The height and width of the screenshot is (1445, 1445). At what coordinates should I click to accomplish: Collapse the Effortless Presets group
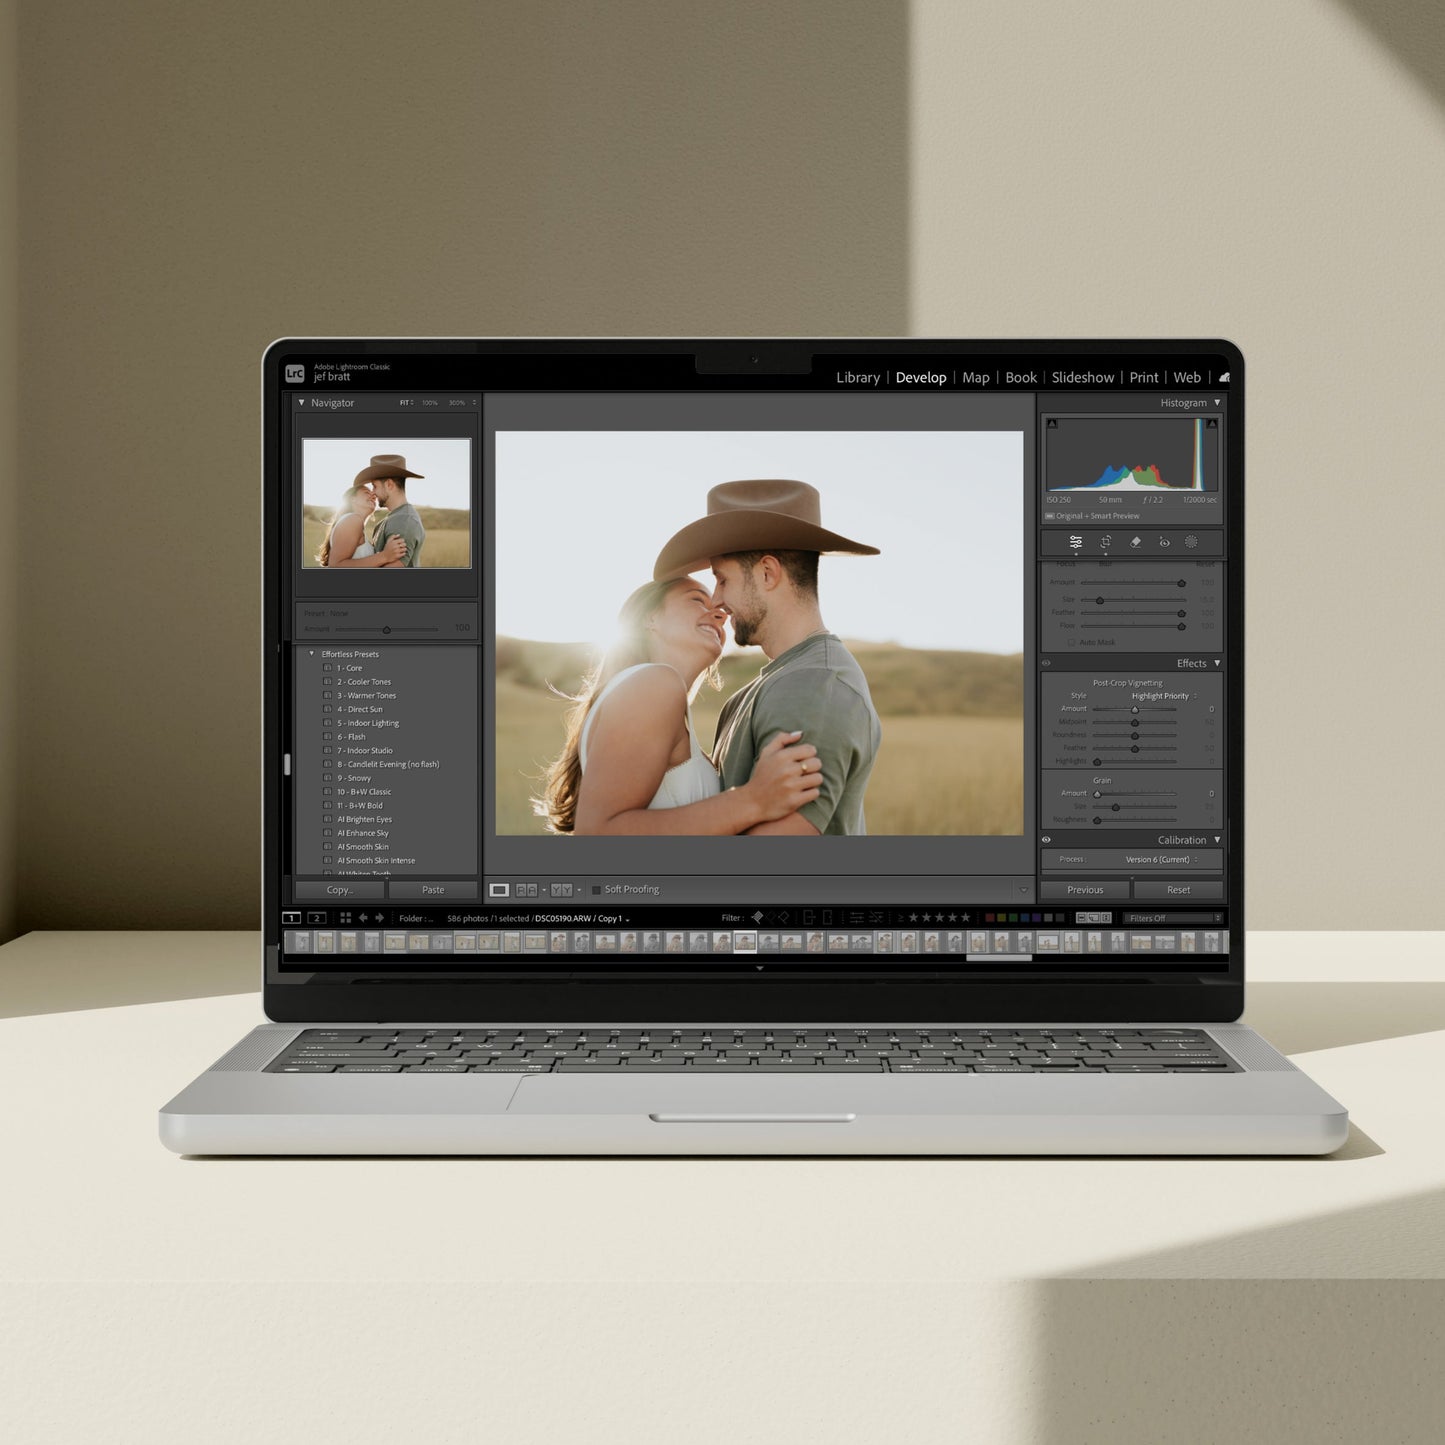click(x=311, y=654)
